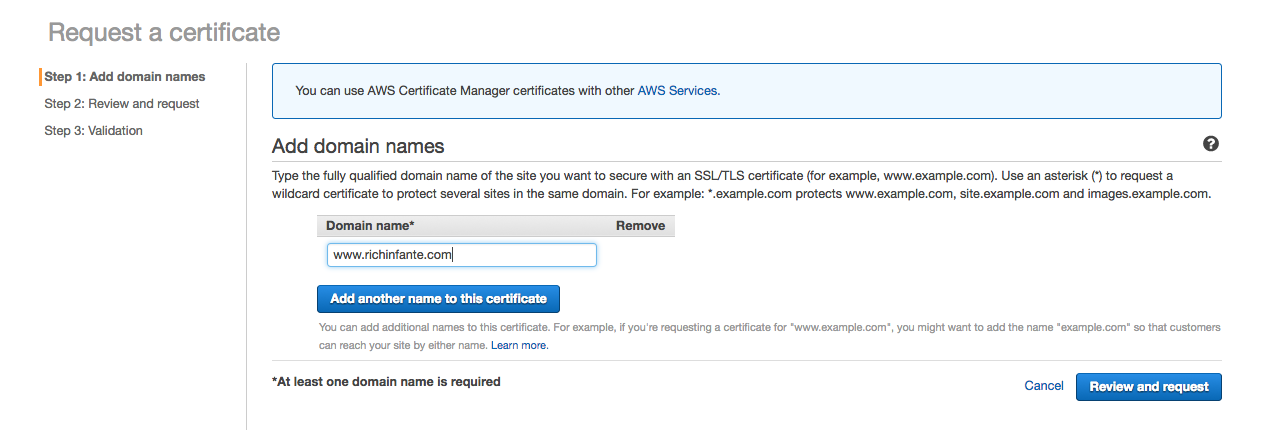Cancel the certificate request

click(x=1044, y=386)
